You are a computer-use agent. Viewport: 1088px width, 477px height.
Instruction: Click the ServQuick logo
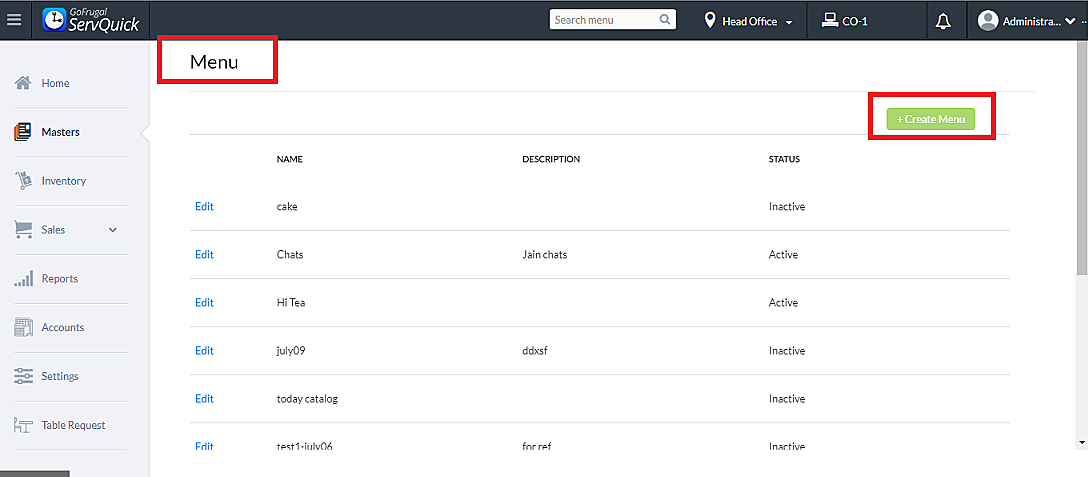coord(91,20)
